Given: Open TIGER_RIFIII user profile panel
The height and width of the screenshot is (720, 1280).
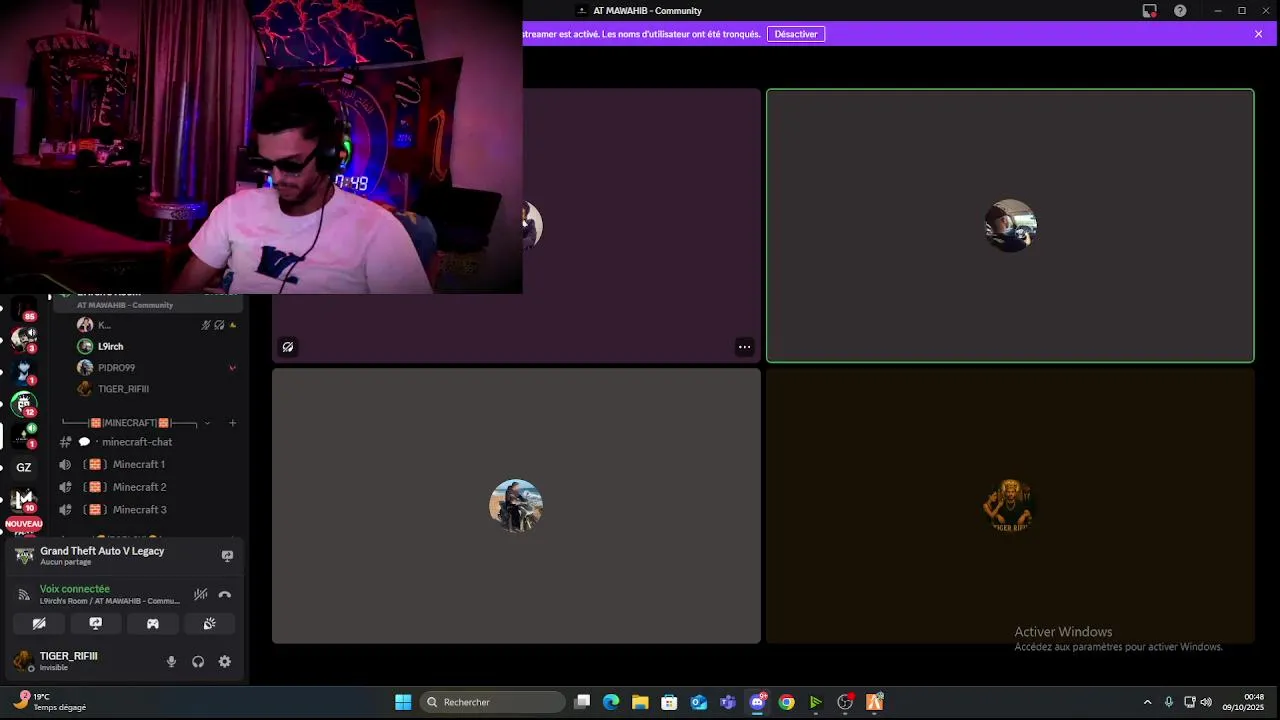Looking at the screenshot, I should [68, 661].
